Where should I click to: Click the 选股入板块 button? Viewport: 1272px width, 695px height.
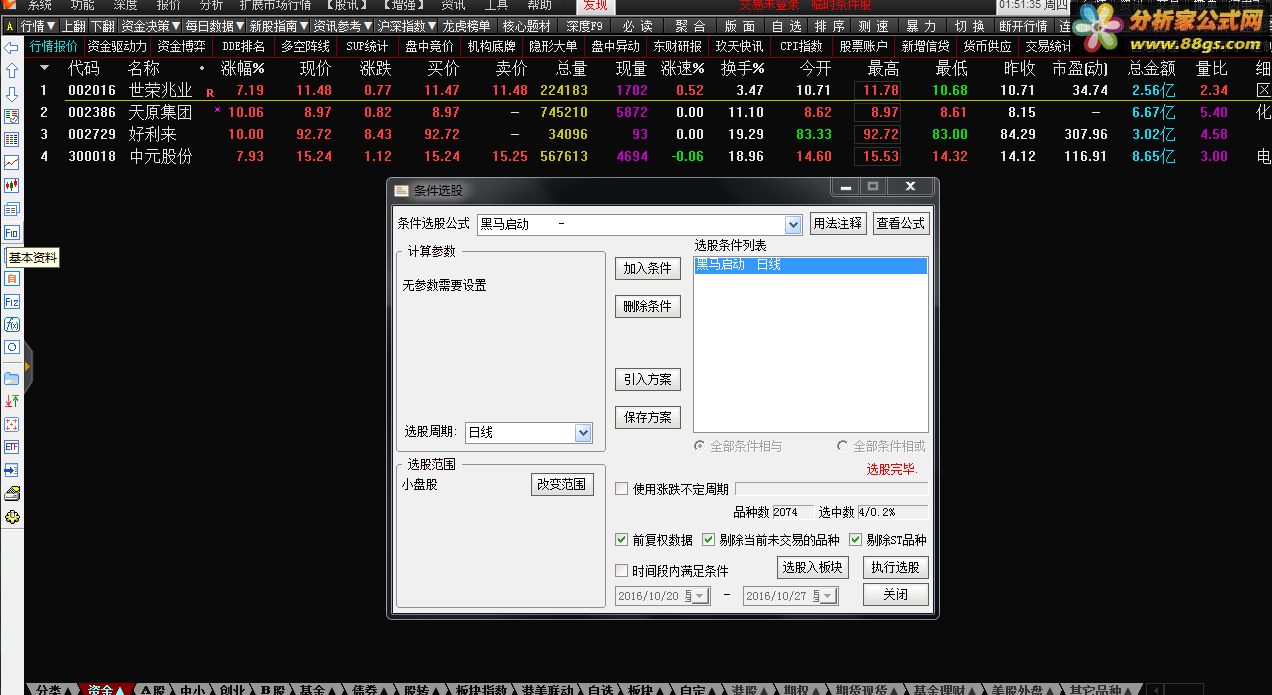pyautogui.click(x=813, y=567)
